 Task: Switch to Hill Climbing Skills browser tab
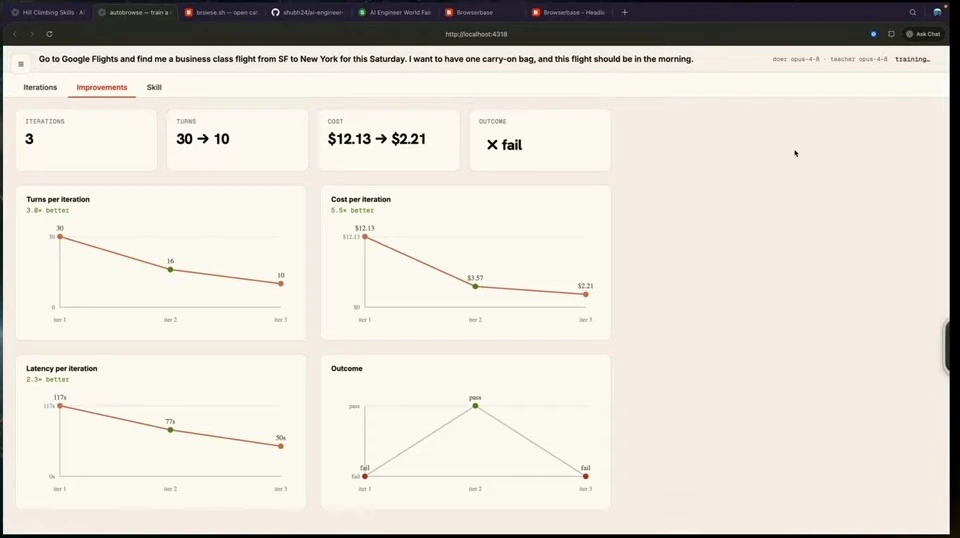pyautogui.click(x=48, y=12)
